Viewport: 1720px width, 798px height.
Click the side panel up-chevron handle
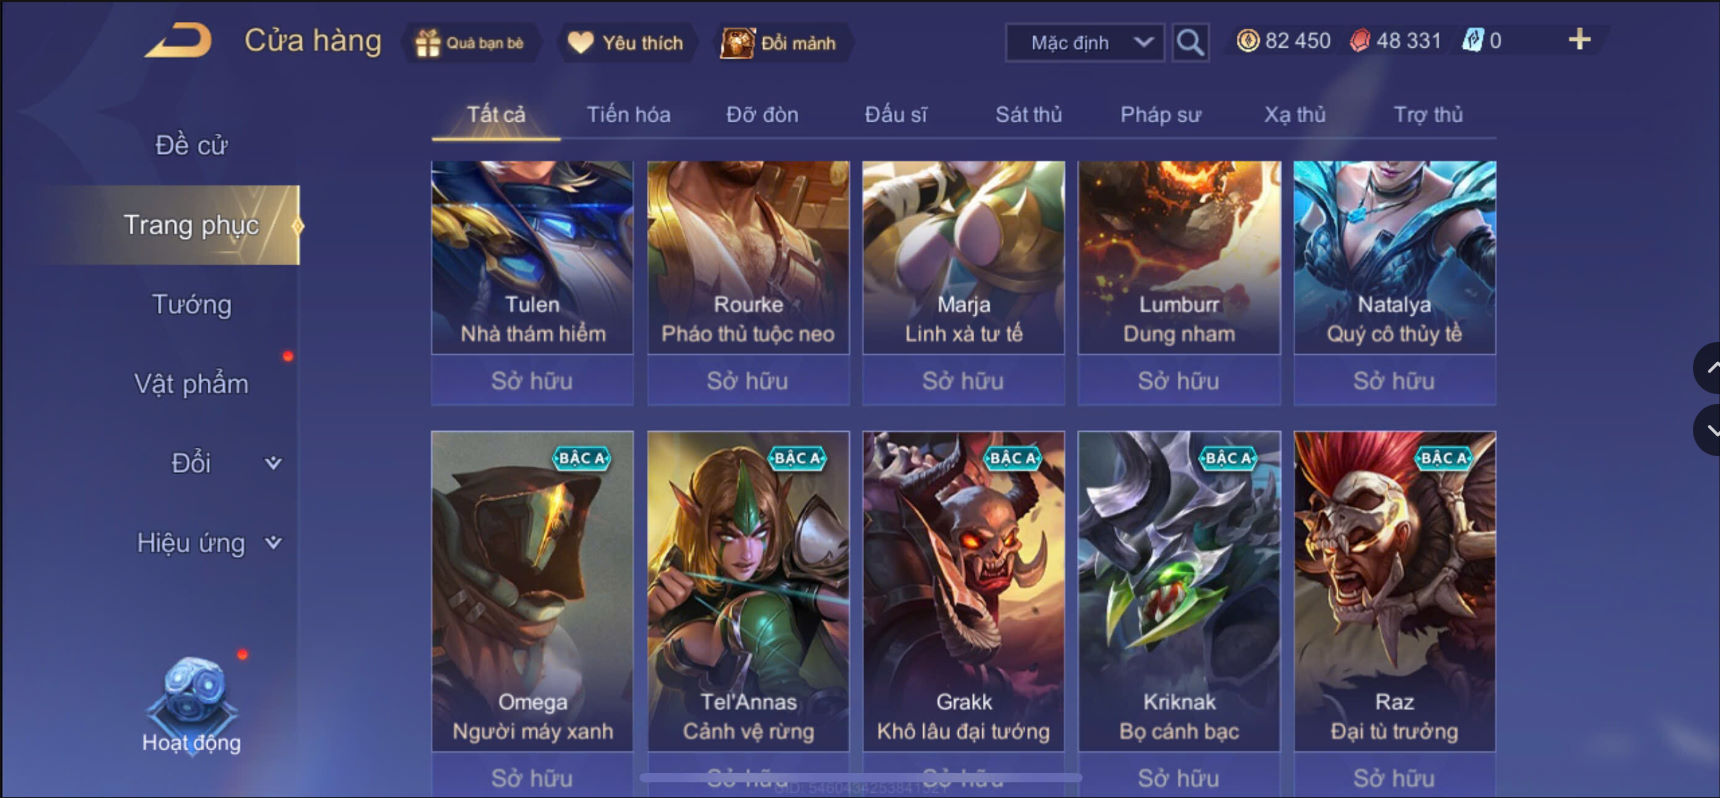[1708, 368]
